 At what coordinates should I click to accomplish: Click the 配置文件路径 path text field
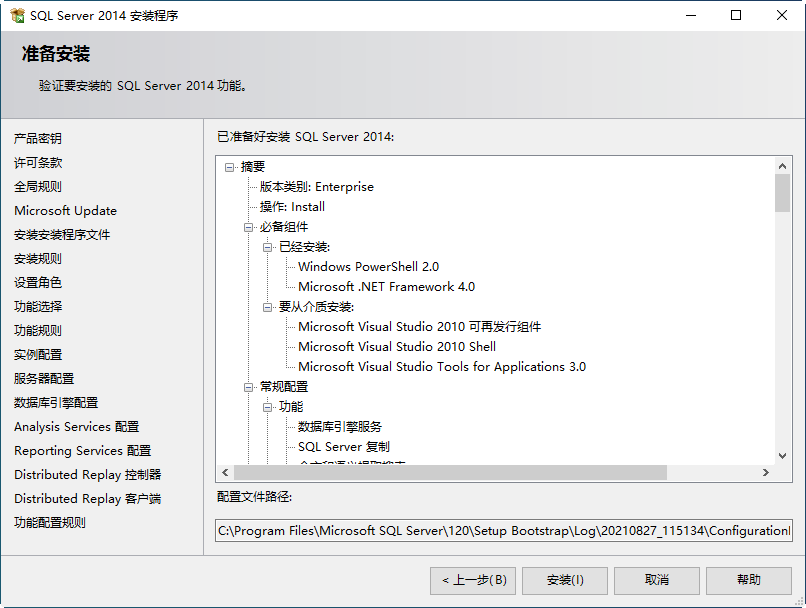pyautogui.click(x=504, y=531)
